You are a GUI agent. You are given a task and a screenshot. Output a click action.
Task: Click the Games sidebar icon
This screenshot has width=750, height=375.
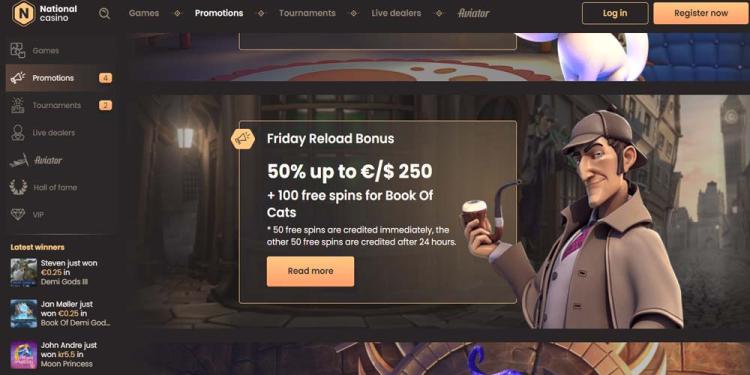click(x=18, y=50)
